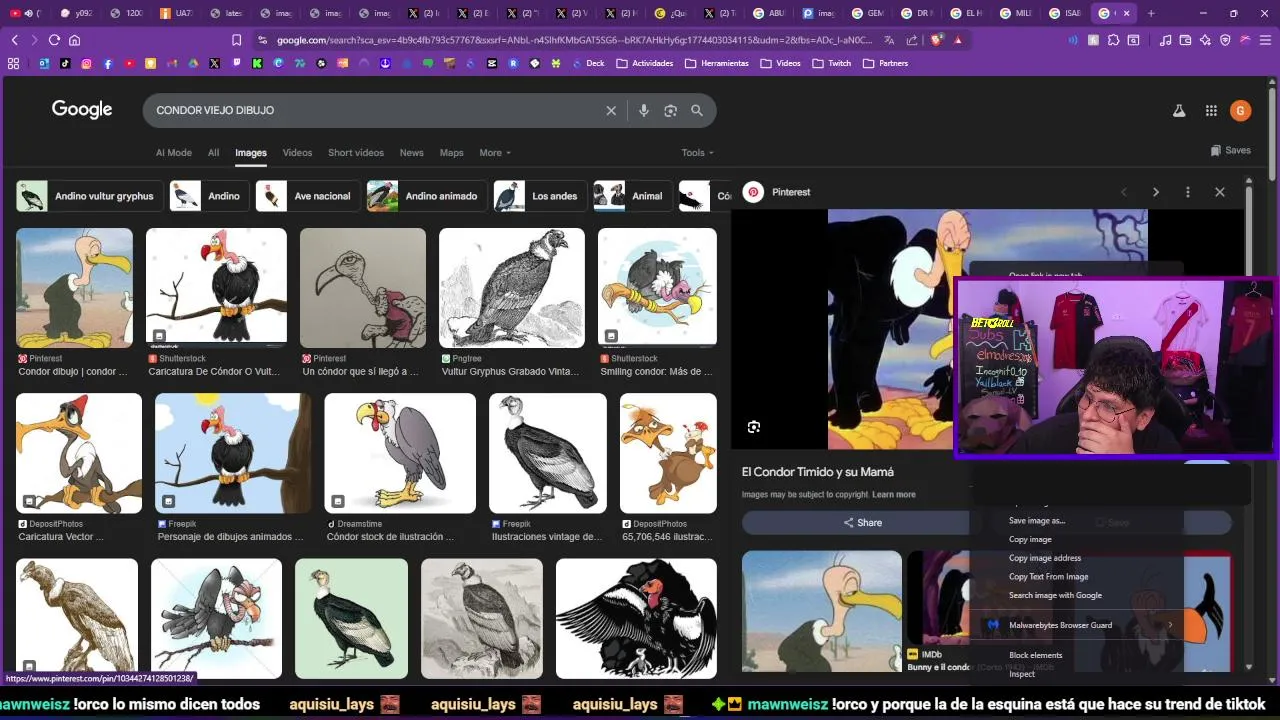Switch to the AI Mode tab
Viewport: 1280px width, 720px height.
(x=173, y=153)
